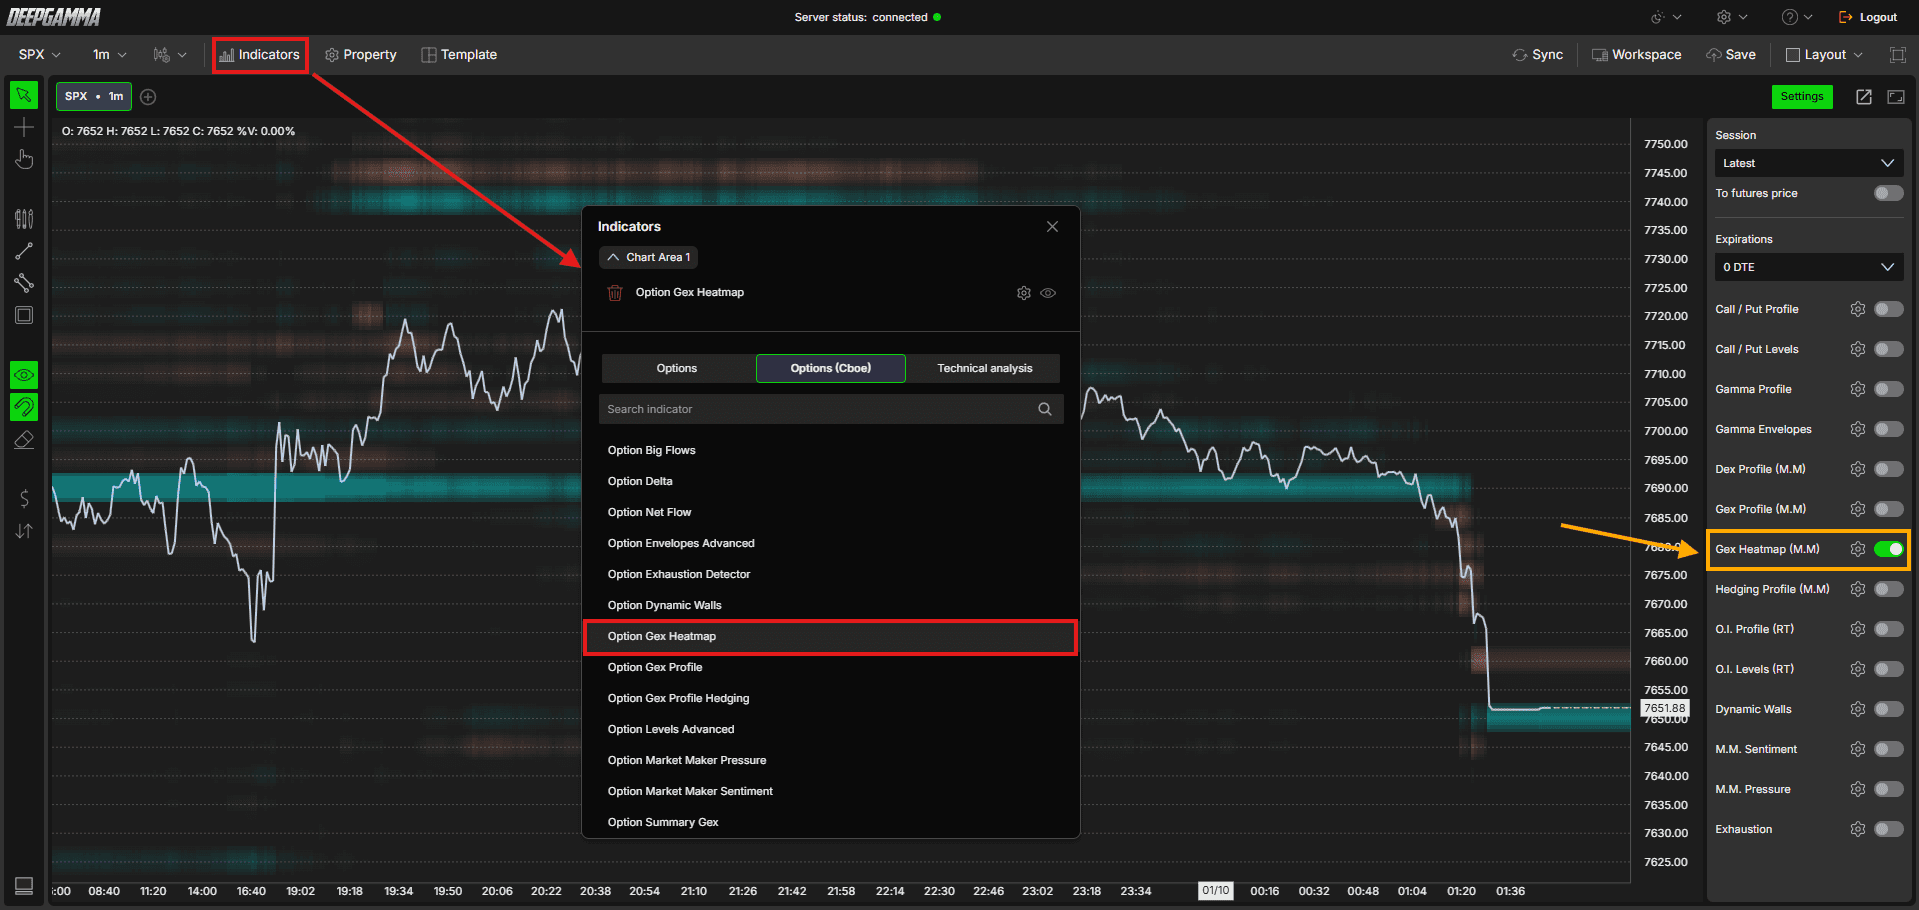The width and height of the screenshot is (1919, 910).
Task: Enable Dex Profile (M.M) toggle
Action: tap(1889, 469)
